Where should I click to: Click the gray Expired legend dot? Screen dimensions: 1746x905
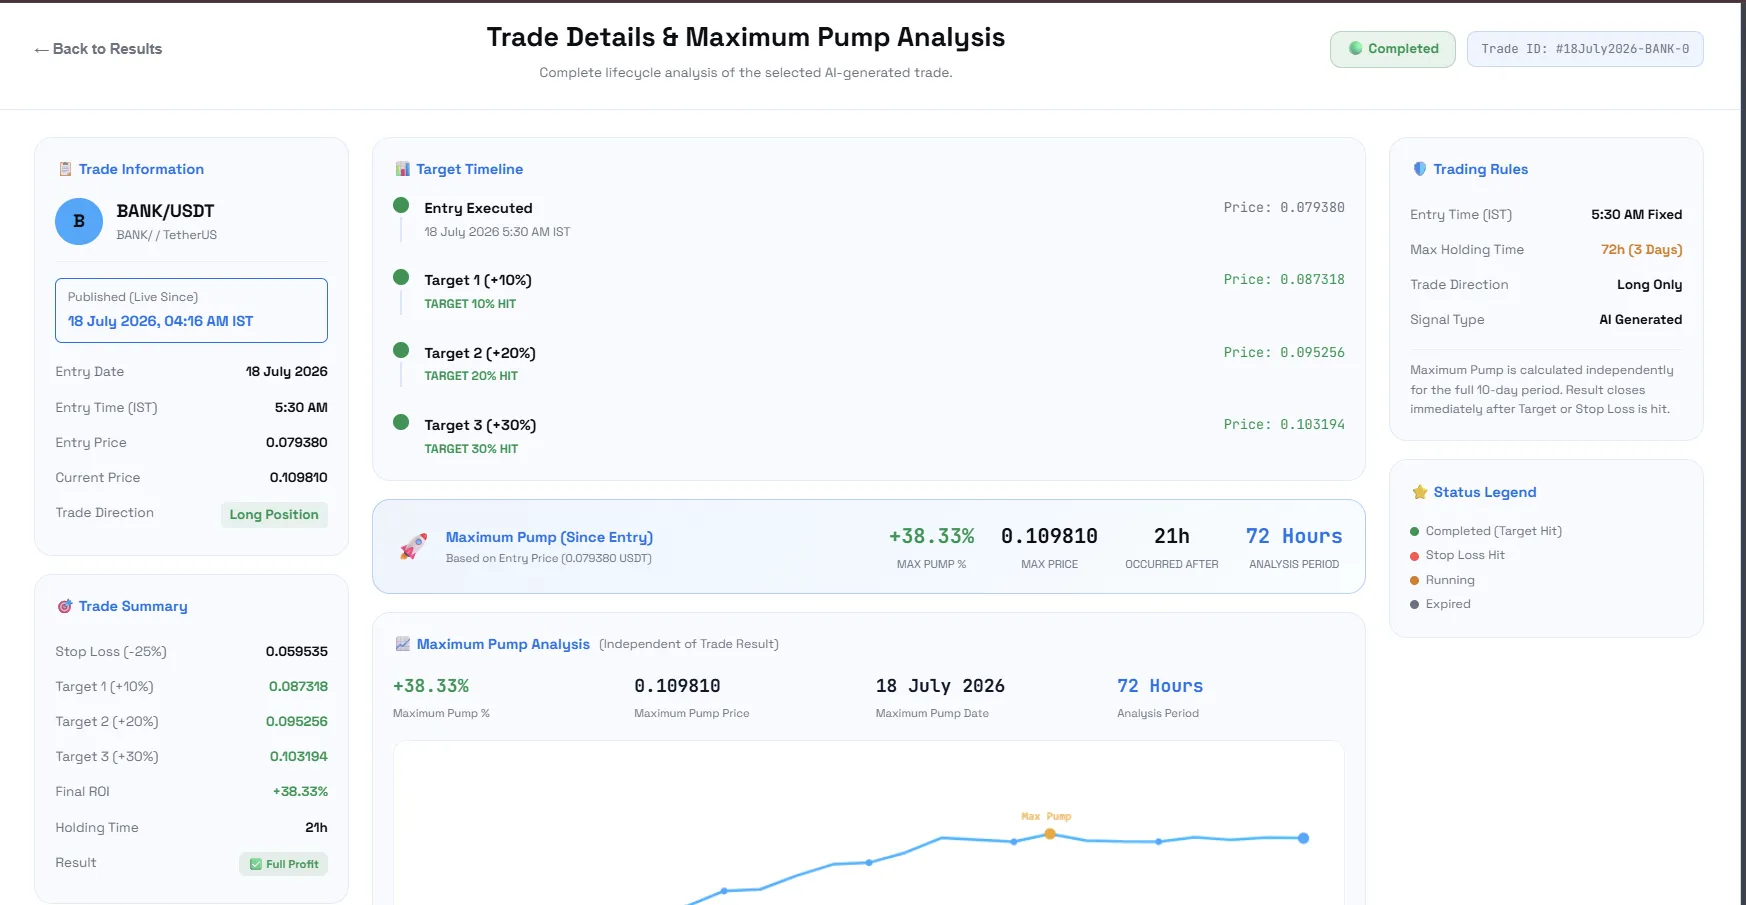click(1415, 604)
